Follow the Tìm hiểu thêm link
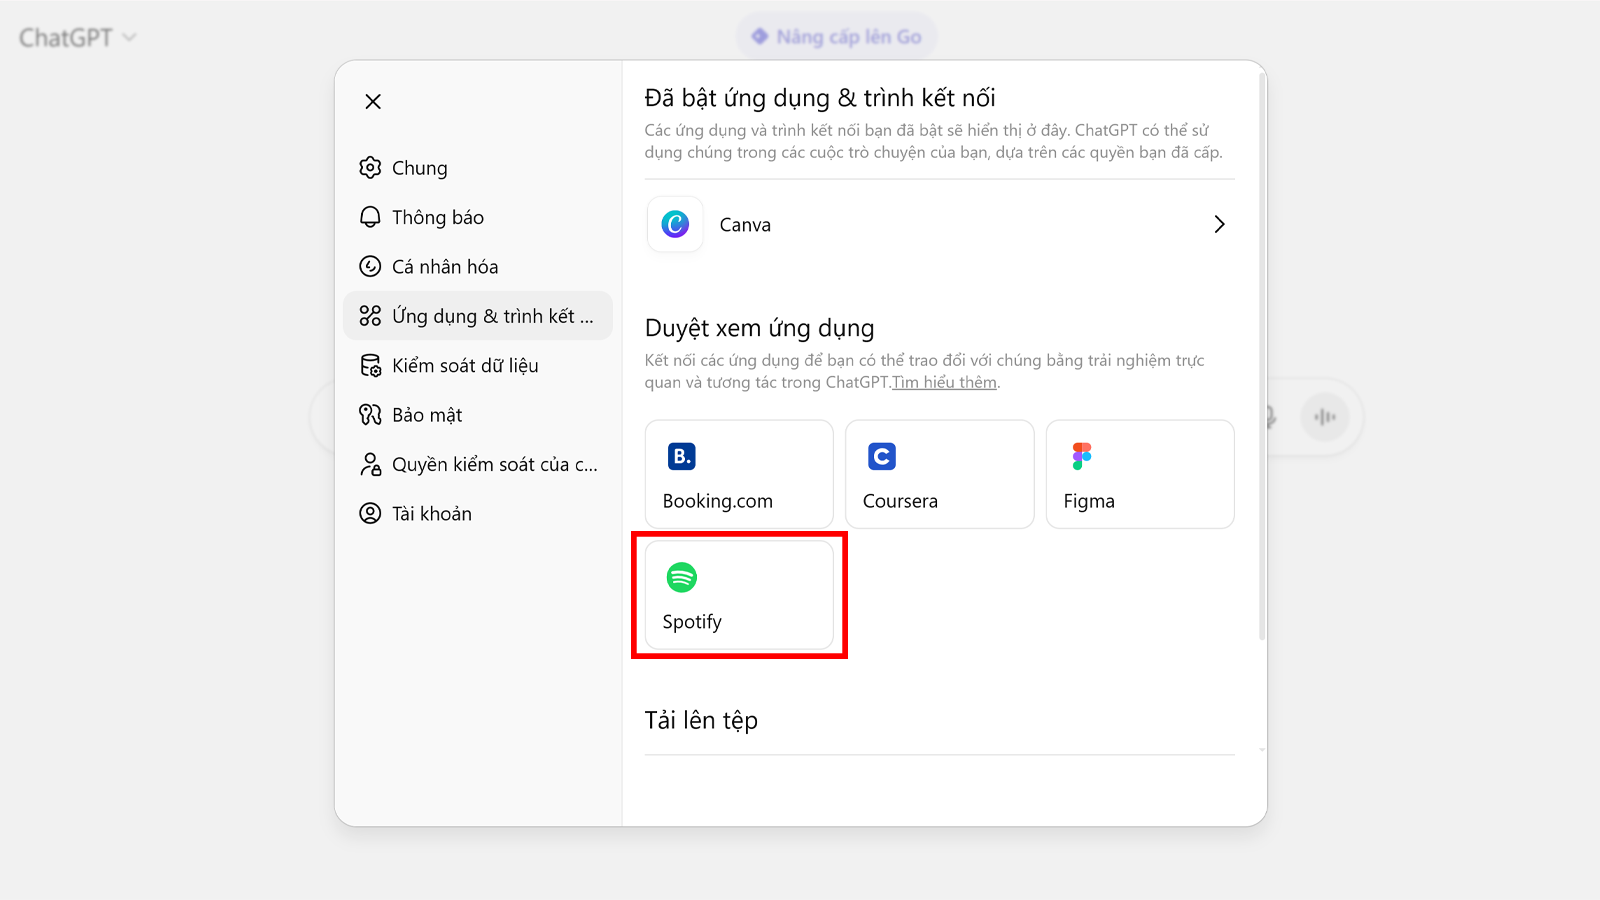The height and width of the screenshot is (900, 1600). click(x=945, y=383)
